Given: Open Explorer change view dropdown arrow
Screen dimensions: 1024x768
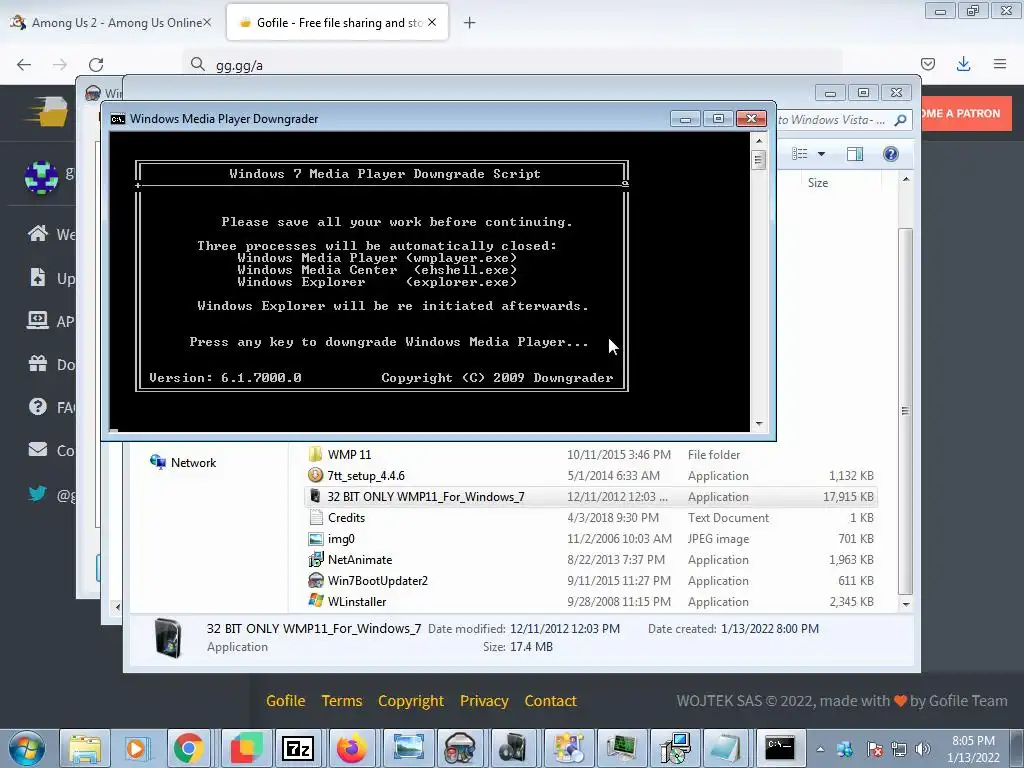Looking at the screenshot, I should pyautogui.click(x=822, y=154).
